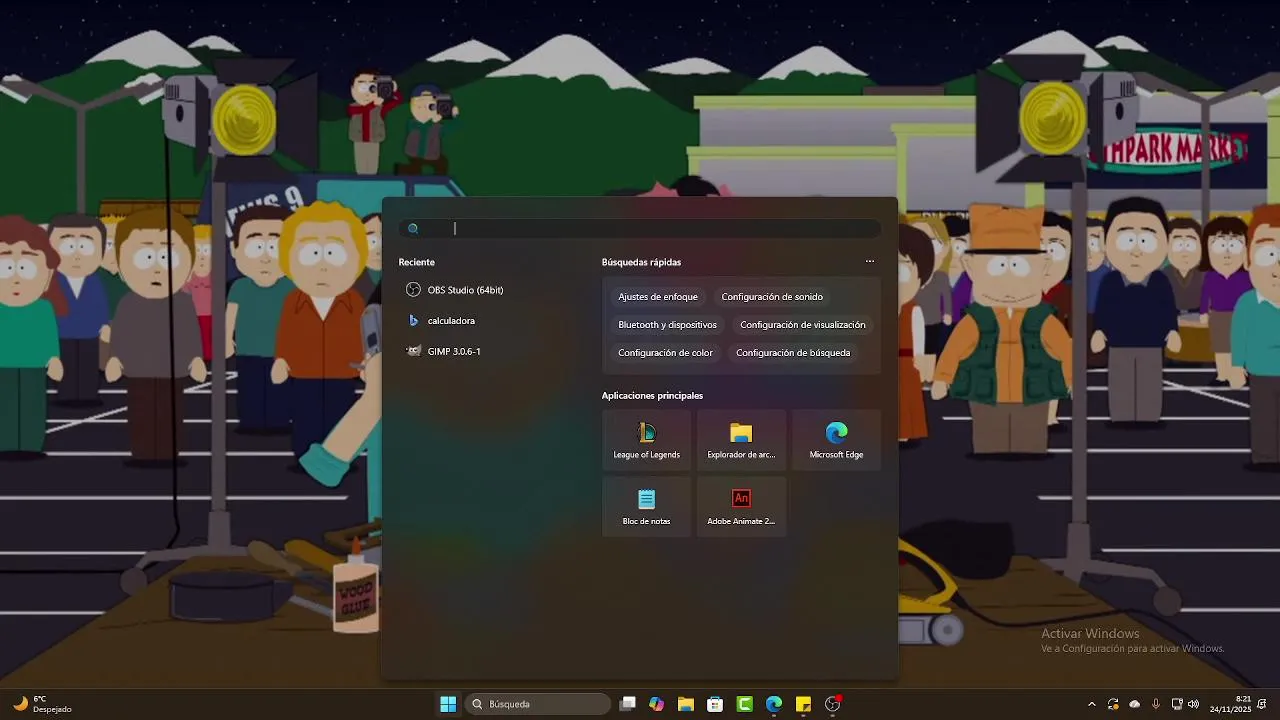Select Bluetooth y dispositivos quick search
This screenshot has width=1280, height=720.
[667, 325]
